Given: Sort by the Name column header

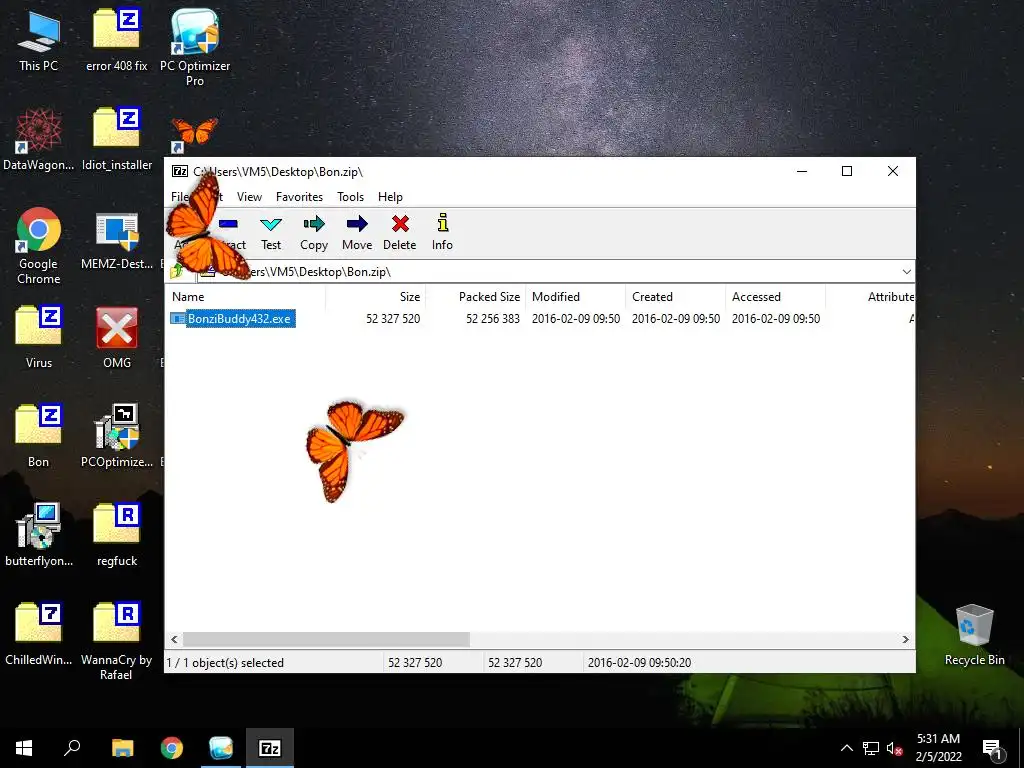Looking at the screenshot, I should tap(246, 296).
